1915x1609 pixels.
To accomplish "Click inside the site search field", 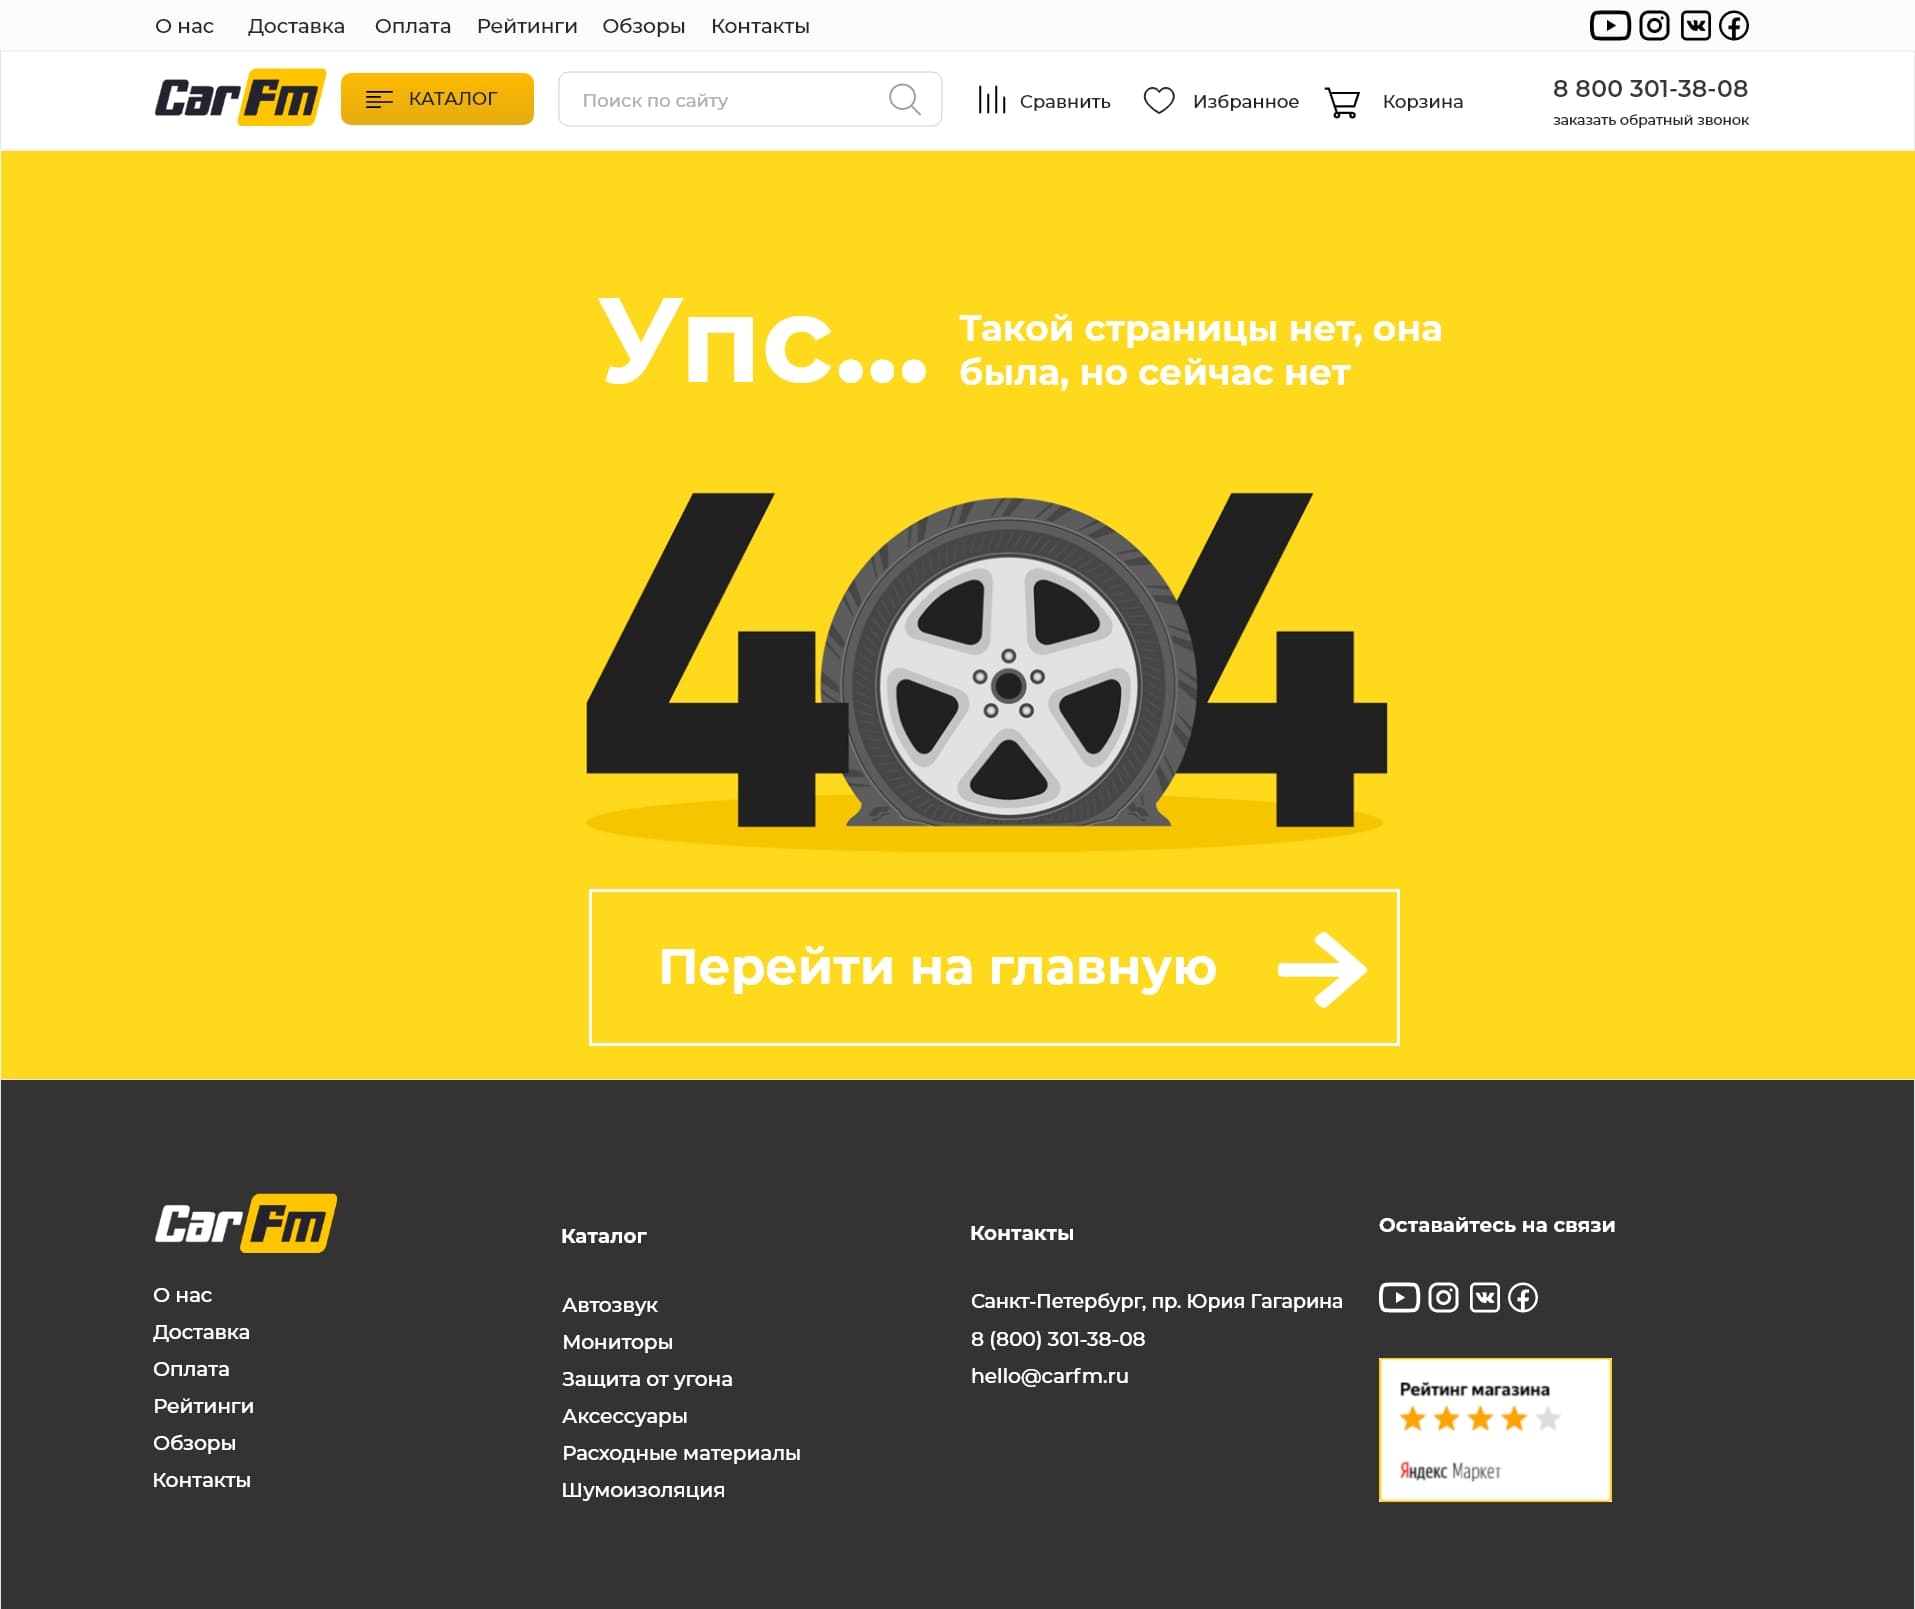I will coord(730,99).
